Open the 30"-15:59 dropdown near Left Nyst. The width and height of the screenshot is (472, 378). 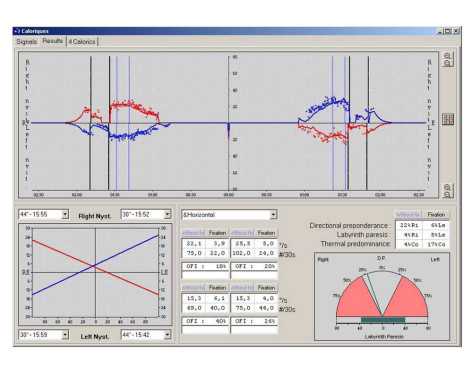click(65, 335)
